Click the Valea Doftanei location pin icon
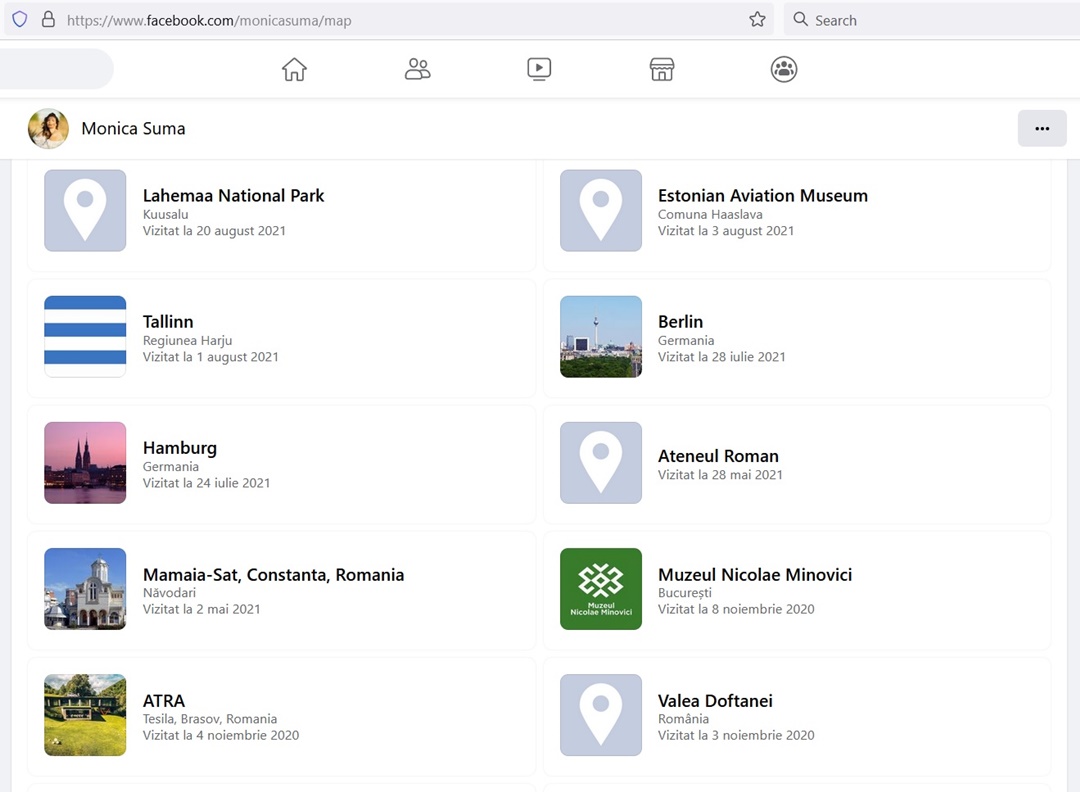Viewport: 1080px width, 792px height. coord(601,714)
